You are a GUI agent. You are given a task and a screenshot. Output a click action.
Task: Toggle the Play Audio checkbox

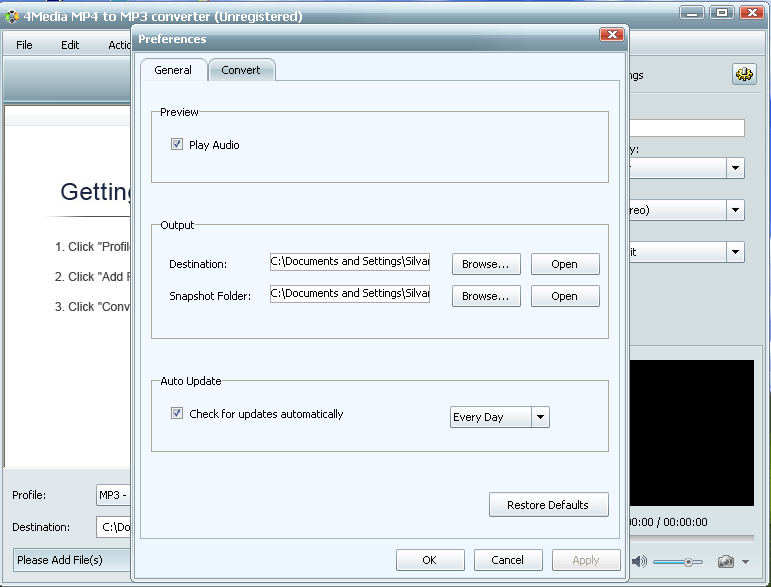(x=177, y=144)
